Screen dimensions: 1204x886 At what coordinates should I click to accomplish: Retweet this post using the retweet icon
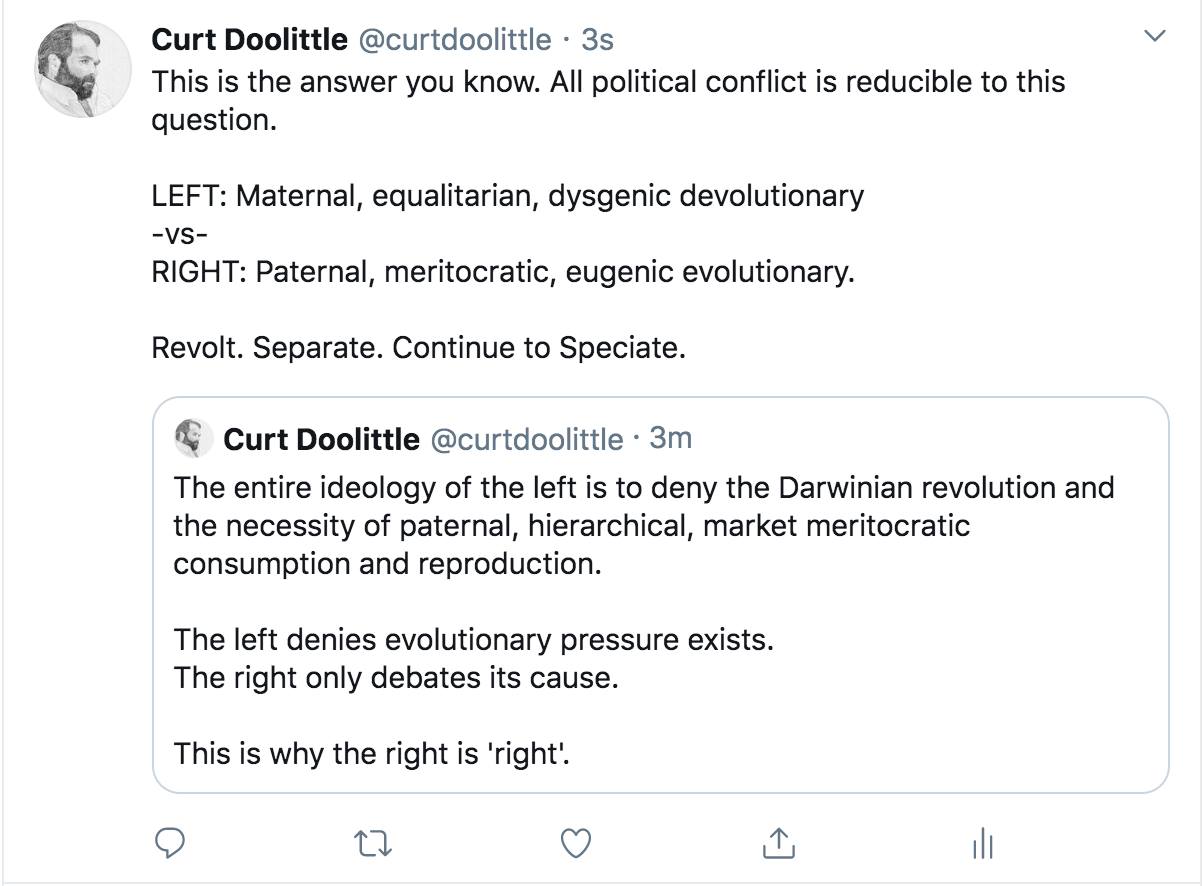tap(374, 844)
